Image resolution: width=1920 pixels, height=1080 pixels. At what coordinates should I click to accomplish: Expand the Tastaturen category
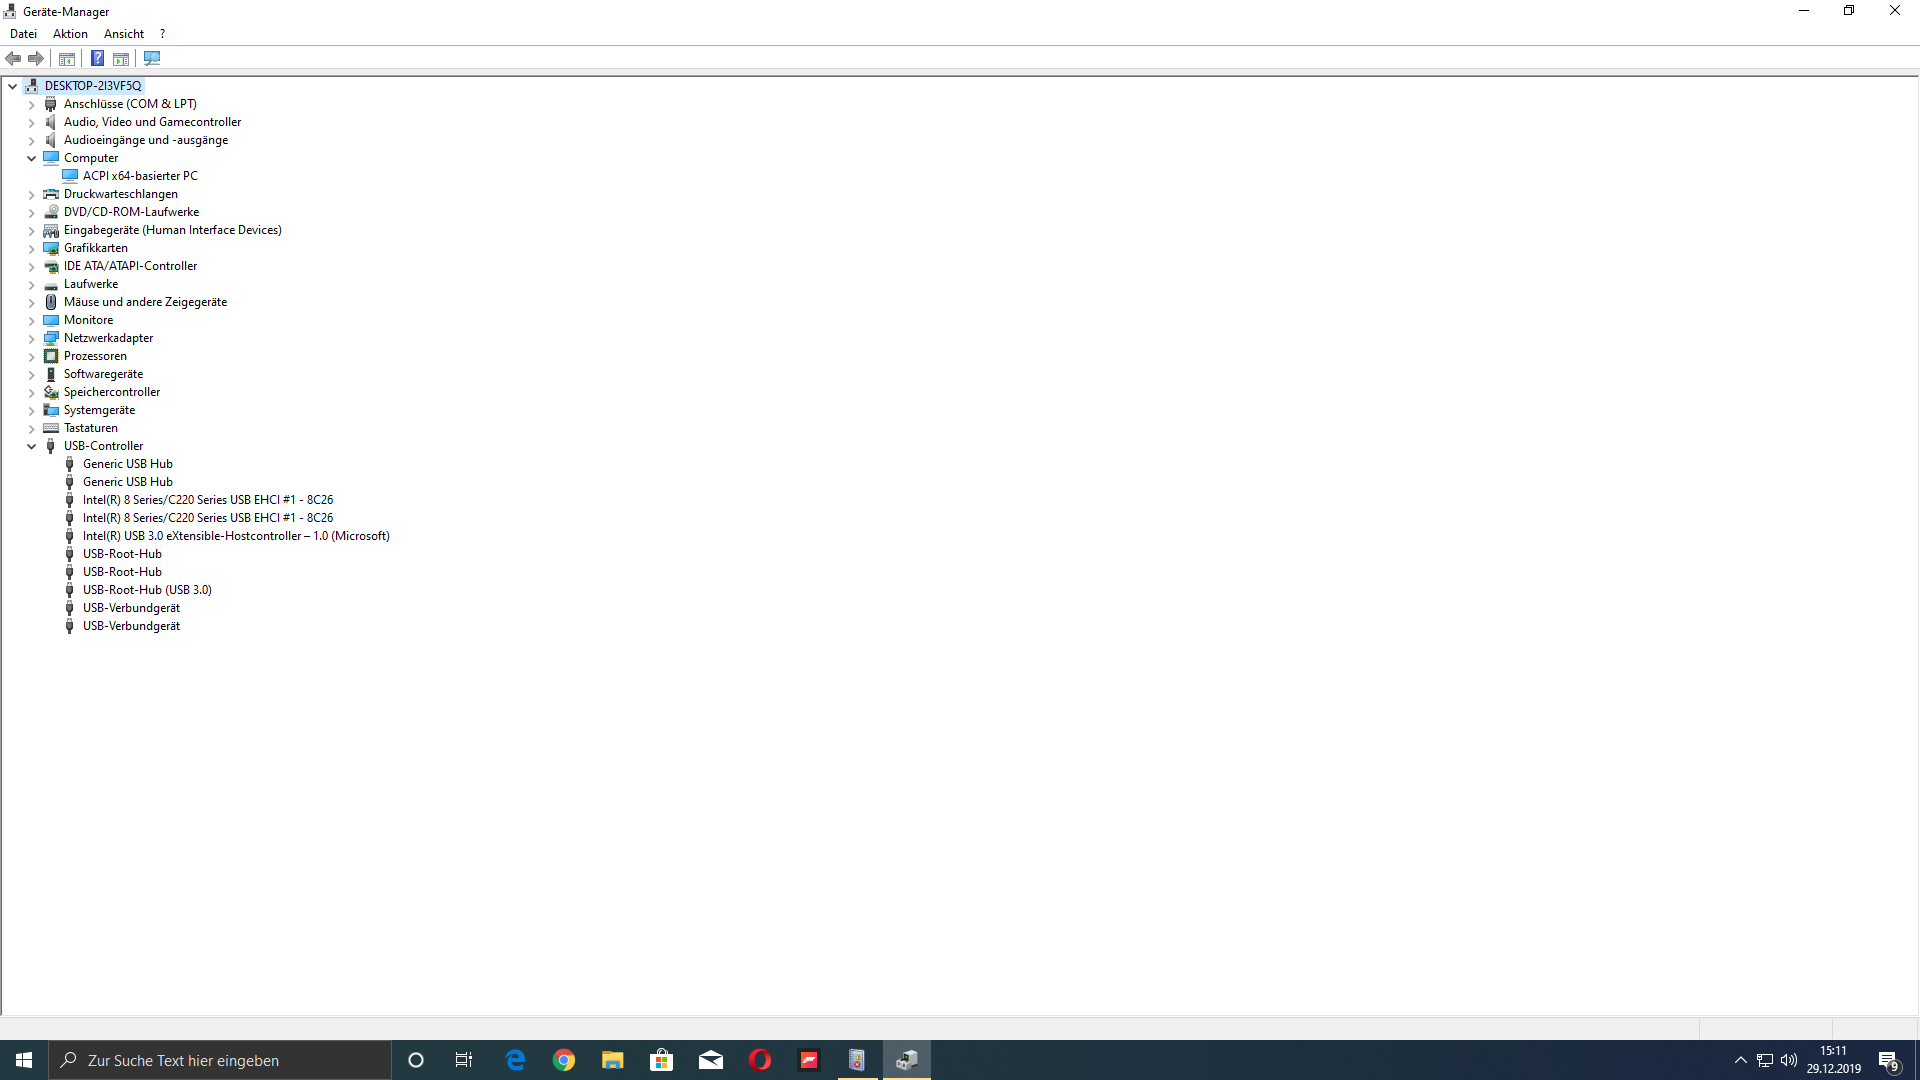[31, 429]
